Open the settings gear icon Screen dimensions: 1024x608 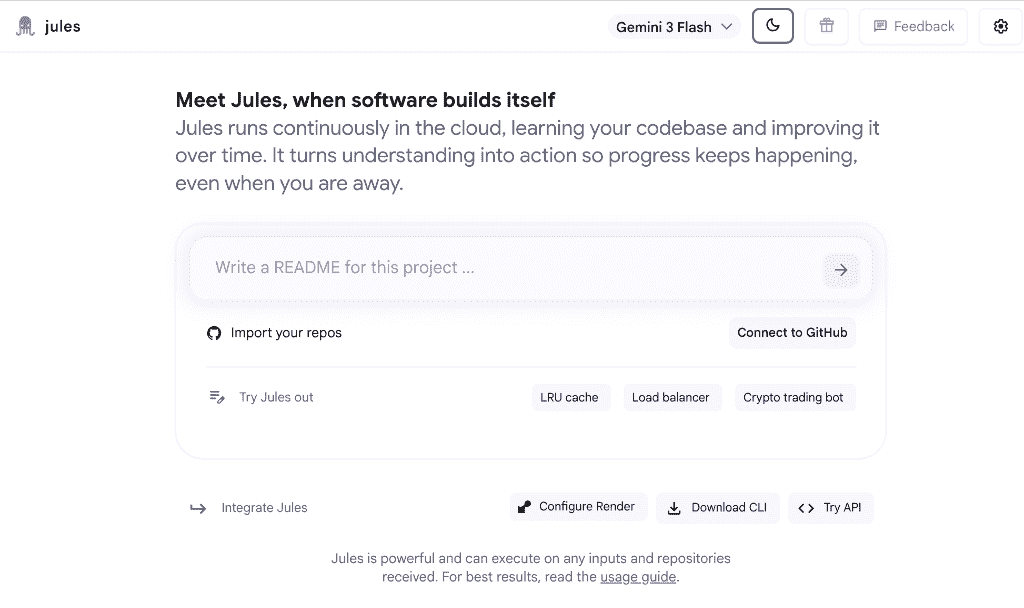[x=1000, y=26]
